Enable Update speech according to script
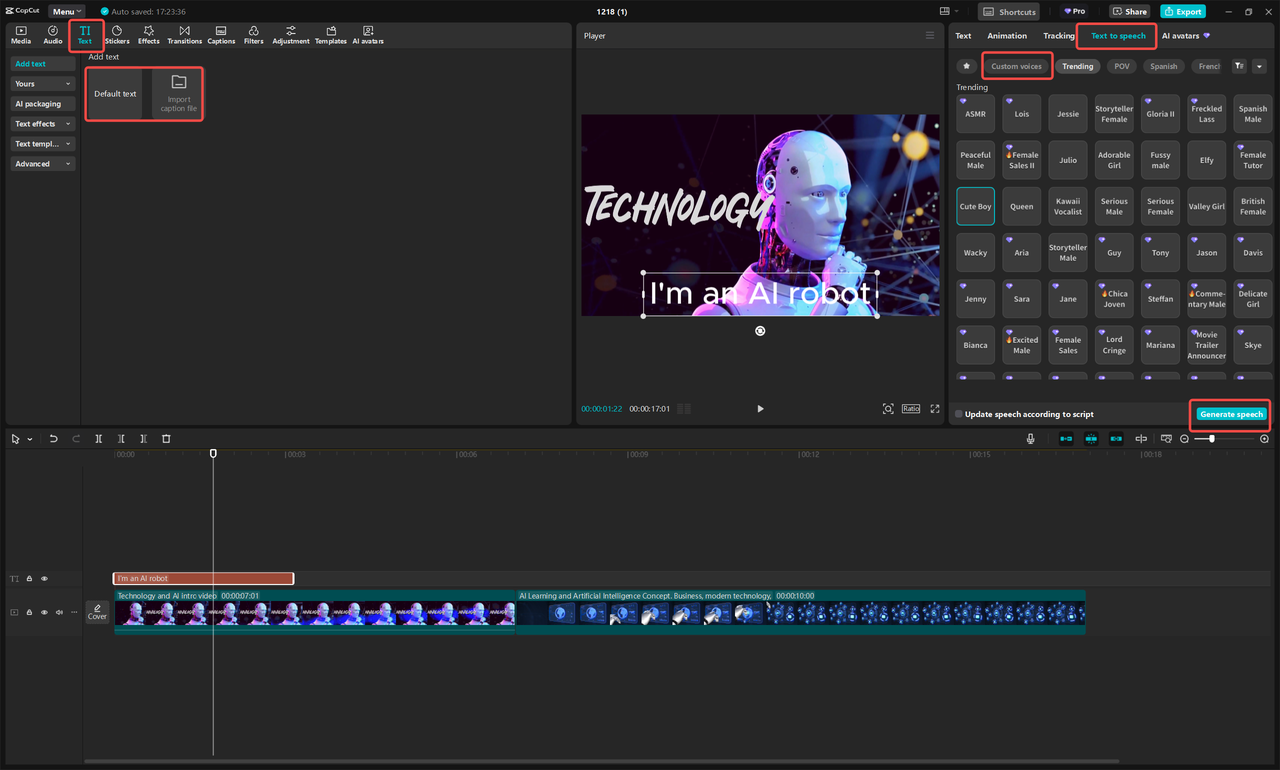This screenshot has height=770, width=1280. coord(959,414)
